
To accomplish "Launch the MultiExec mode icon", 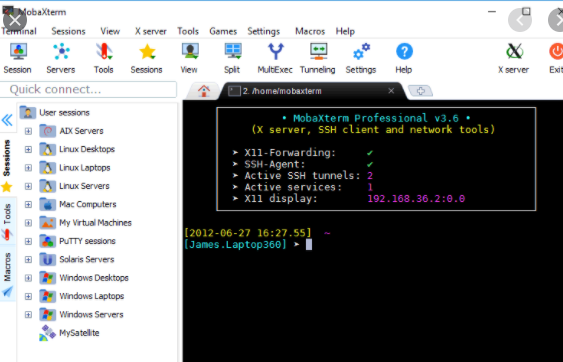I will tap(275, 51).
